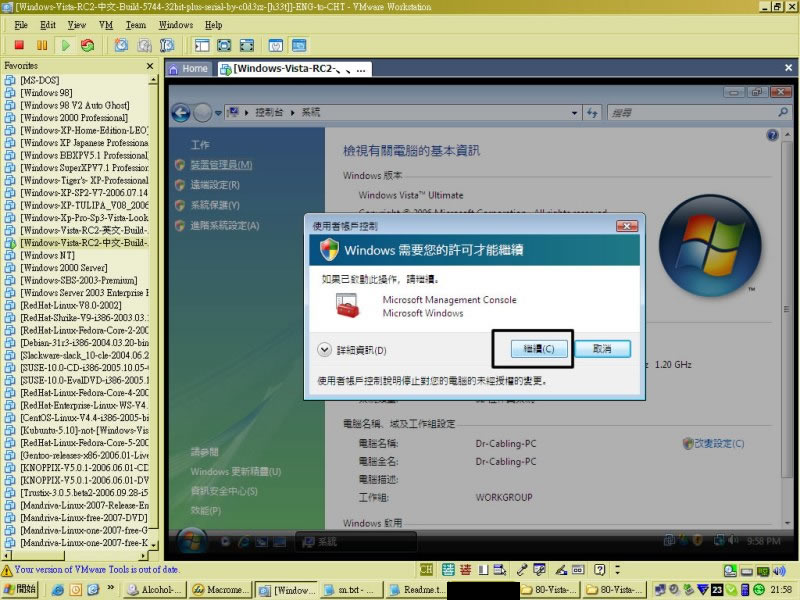Viewport: 800px width, 600px height.
Task: Click the Reset VM toolbar icon
Action: click(88, 45)
